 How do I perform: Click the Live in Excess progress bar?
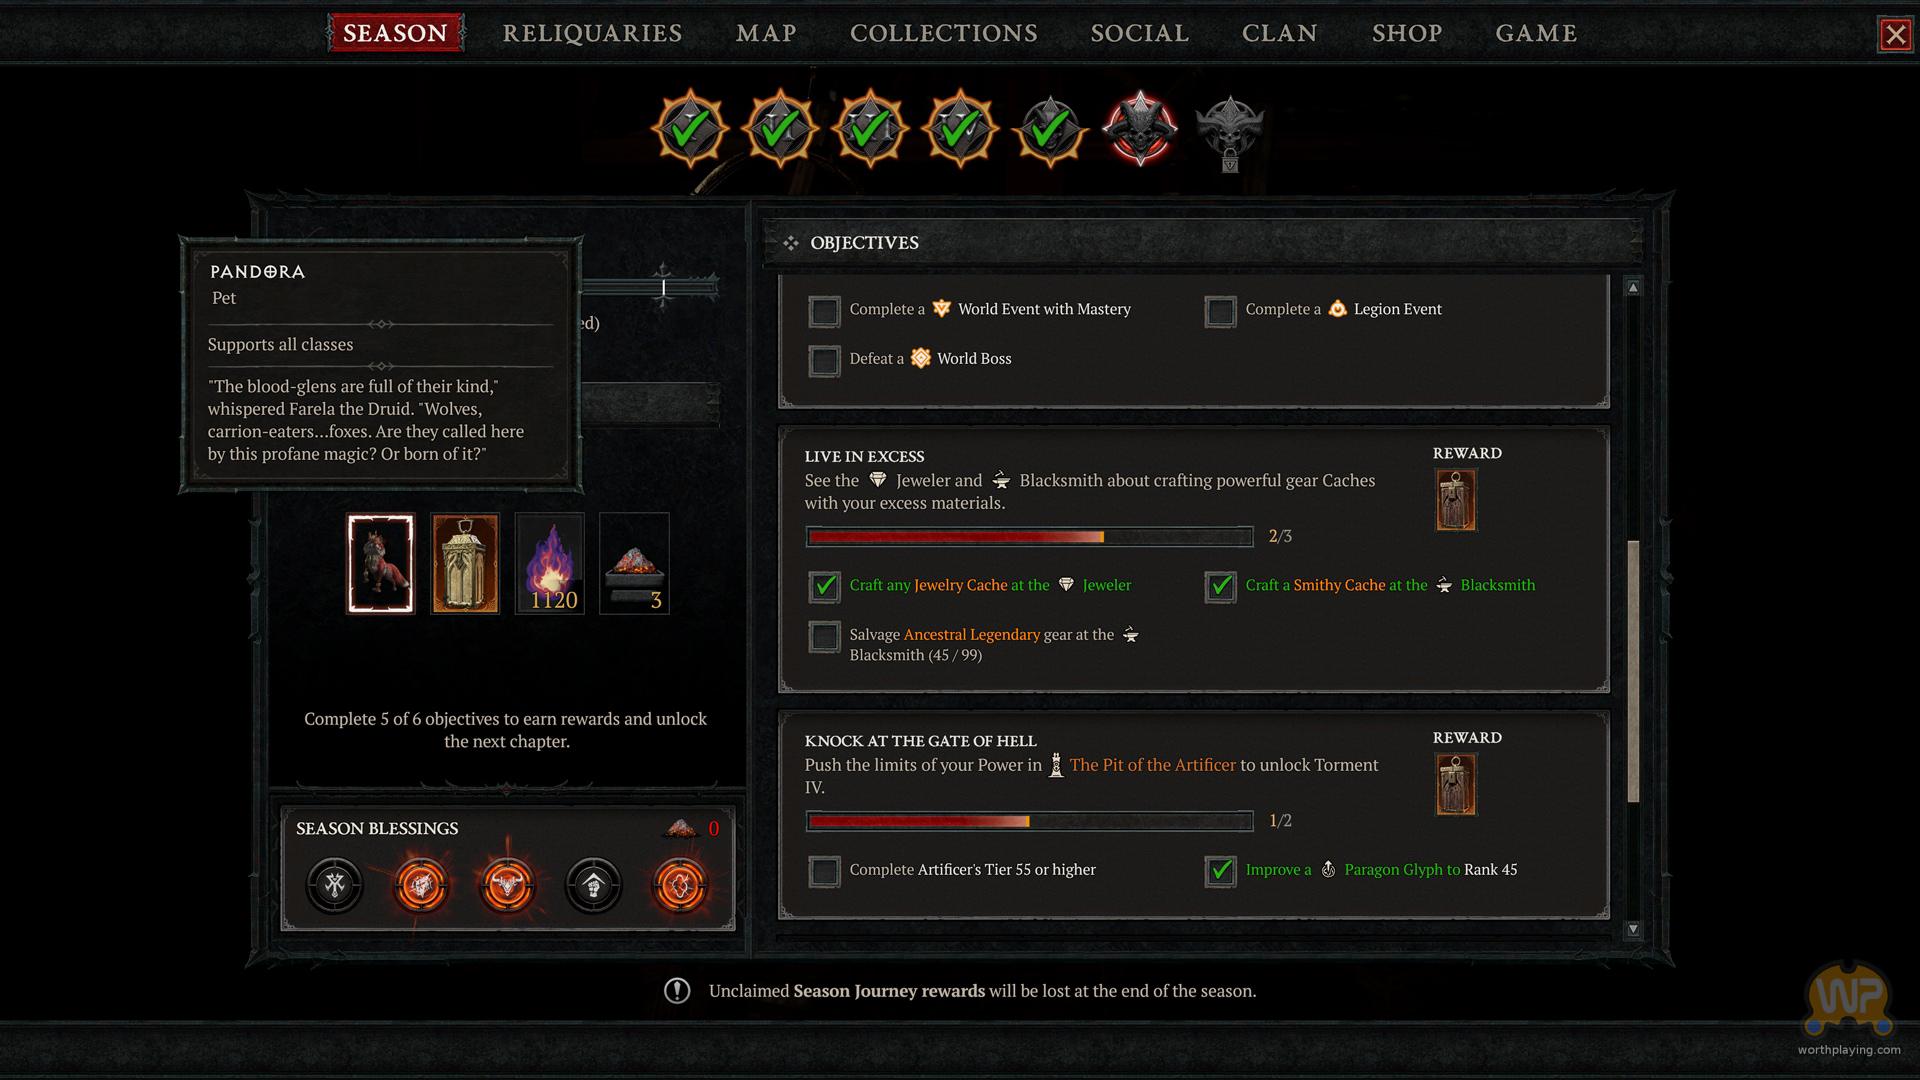click(1029, 537)
